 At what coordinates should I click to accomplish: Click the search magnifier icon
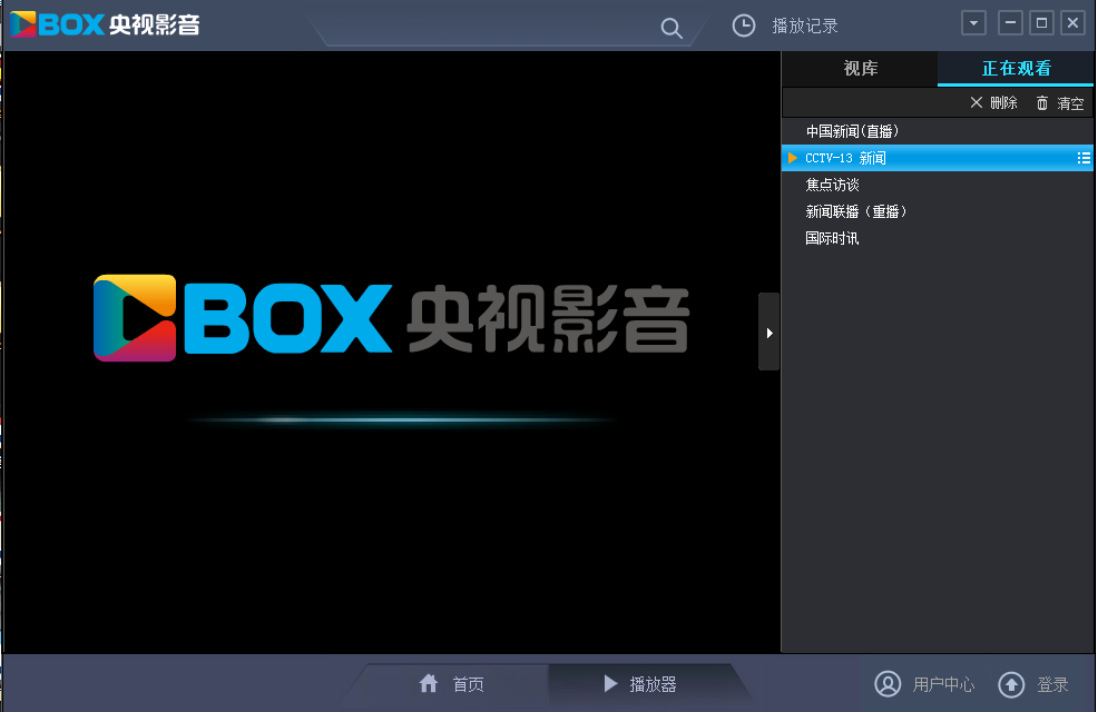[x=671, y=27]
